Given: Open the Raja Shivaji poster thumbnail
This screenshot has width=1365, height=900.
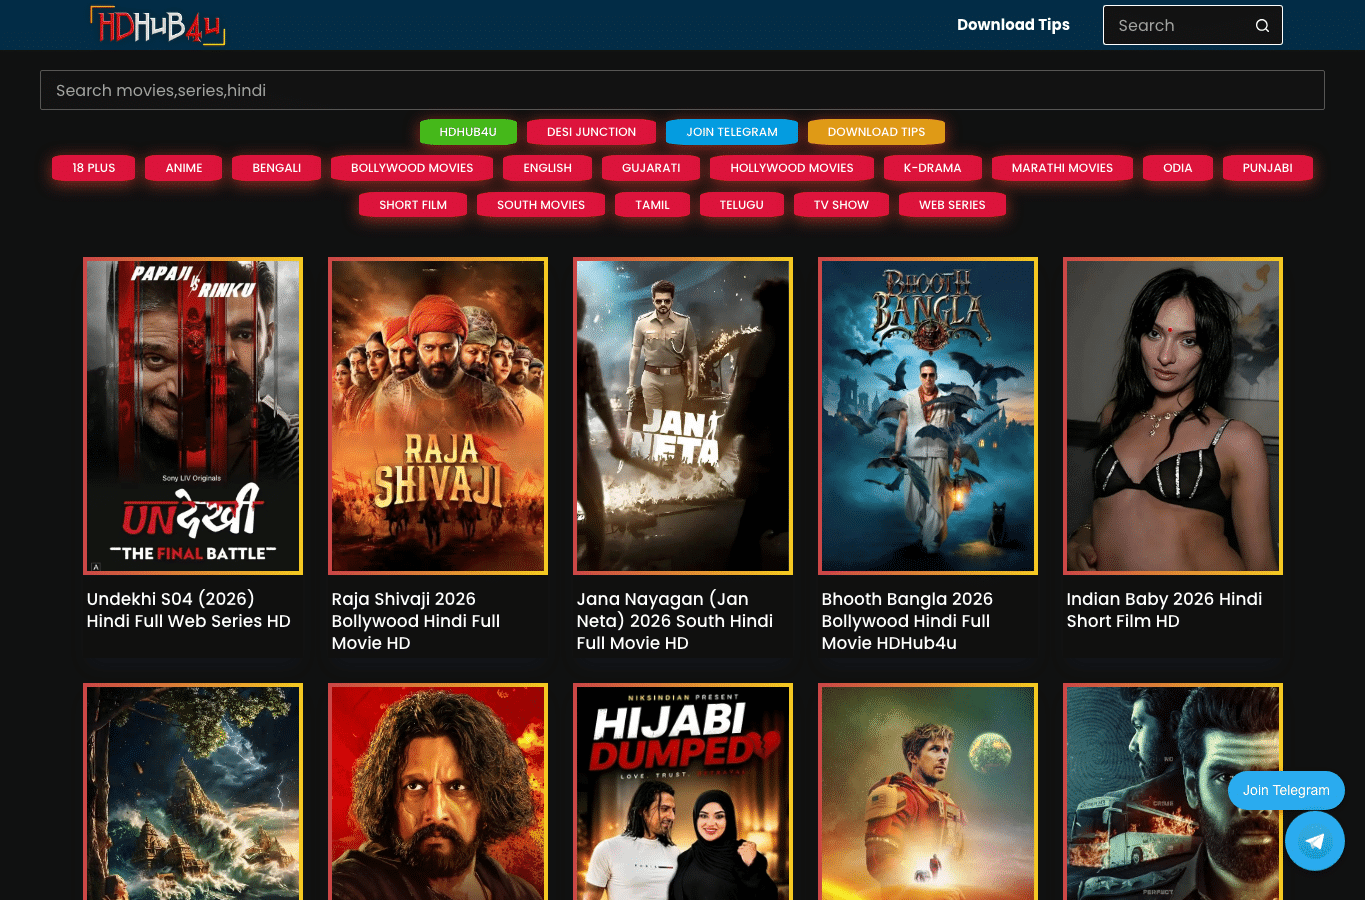Looking at the screenshot, I should pyautogui.click(x=438, y=416).
